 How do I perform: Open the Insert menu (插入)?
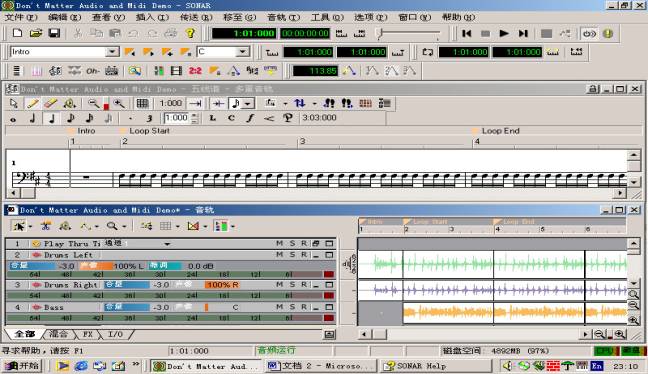[x=152, y=17]
